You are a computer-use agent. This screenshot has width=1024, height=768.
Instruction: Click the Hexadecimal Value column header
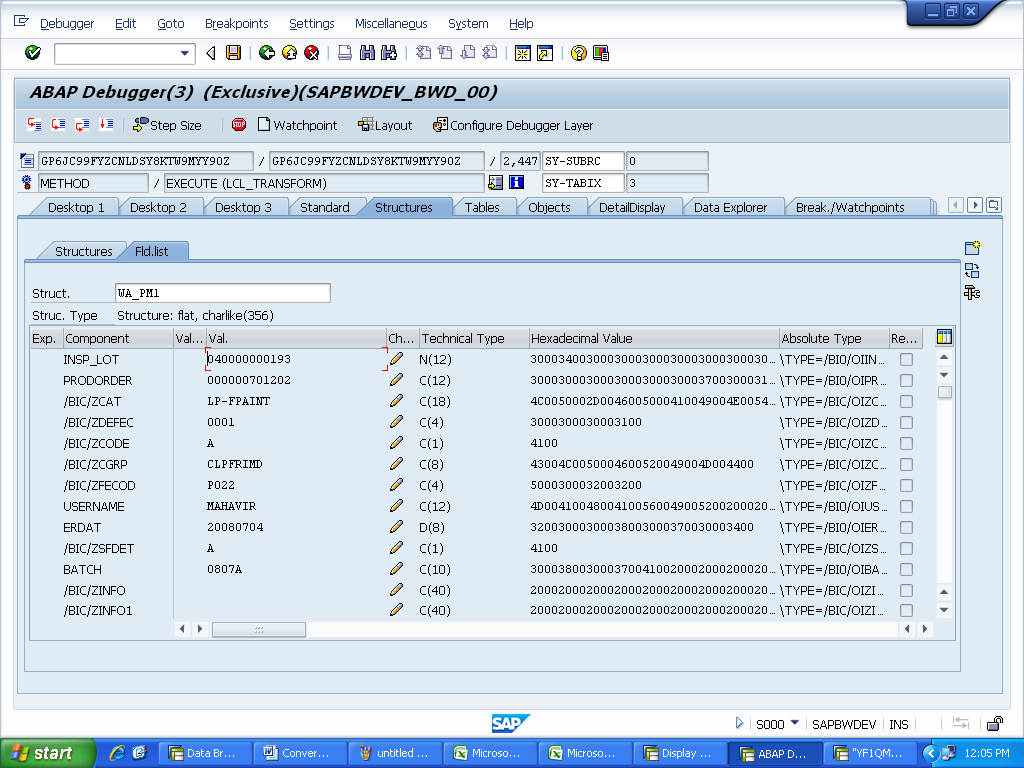[653, 338]
